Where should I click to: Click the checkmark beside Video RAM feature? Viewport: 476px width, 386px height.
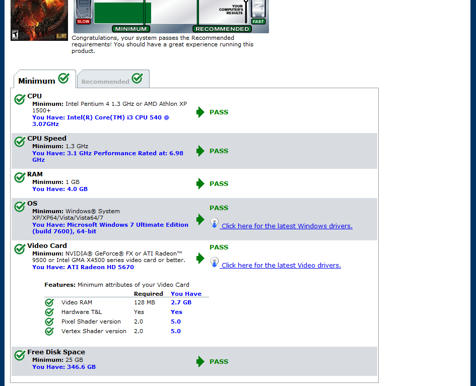click(x=49, y=302)
